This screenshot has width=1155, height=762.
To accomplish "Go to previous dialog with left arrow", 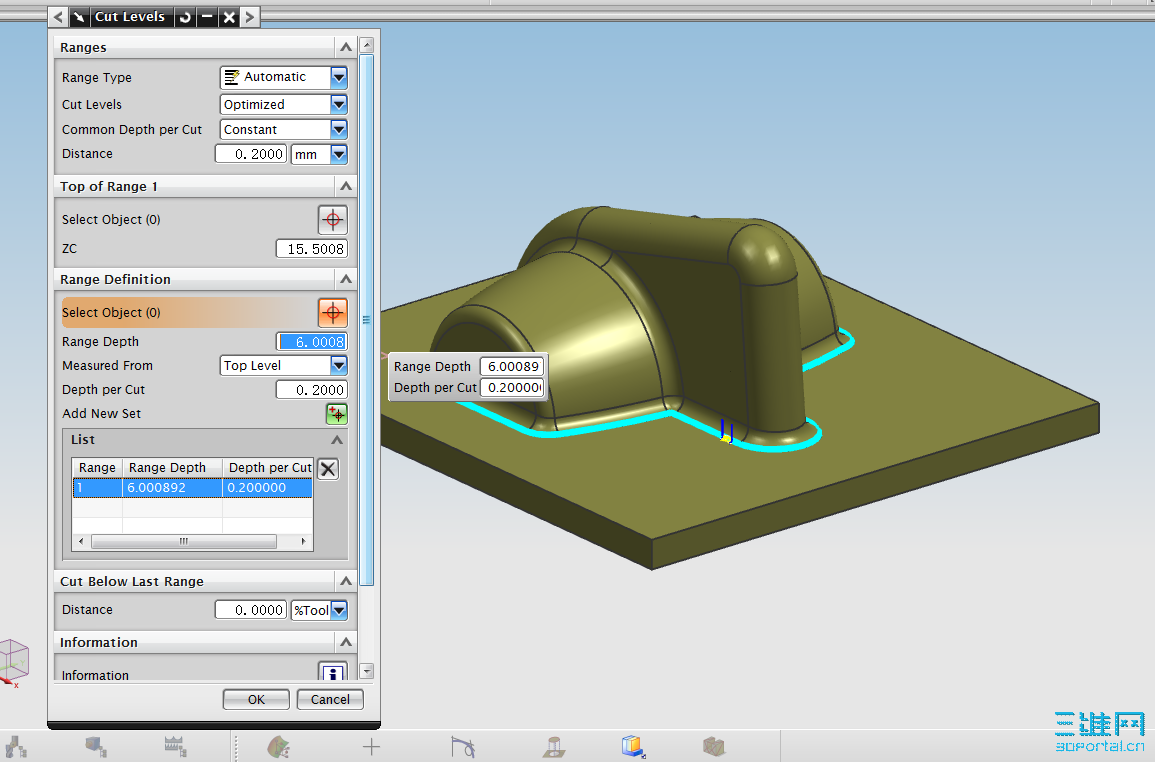I will coord(58,17).
